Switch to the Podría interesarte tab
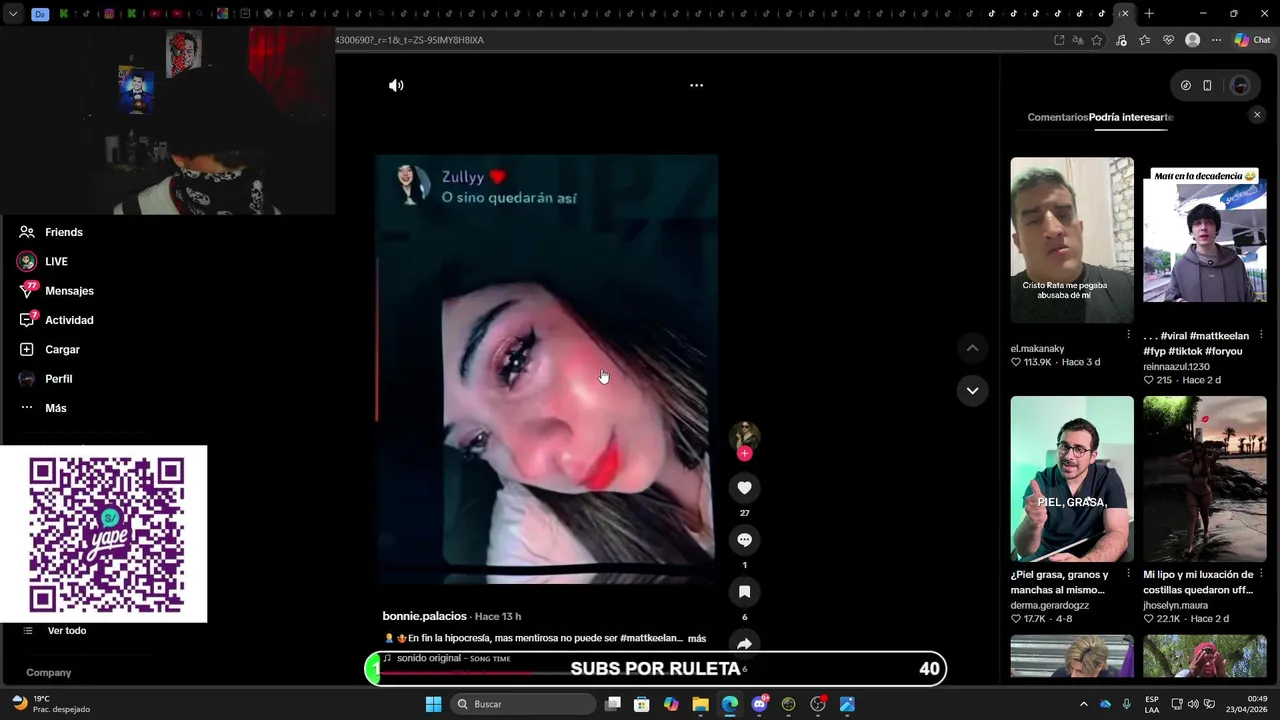The height and width of the screenshot is (720, 1280). [1131, 117]
